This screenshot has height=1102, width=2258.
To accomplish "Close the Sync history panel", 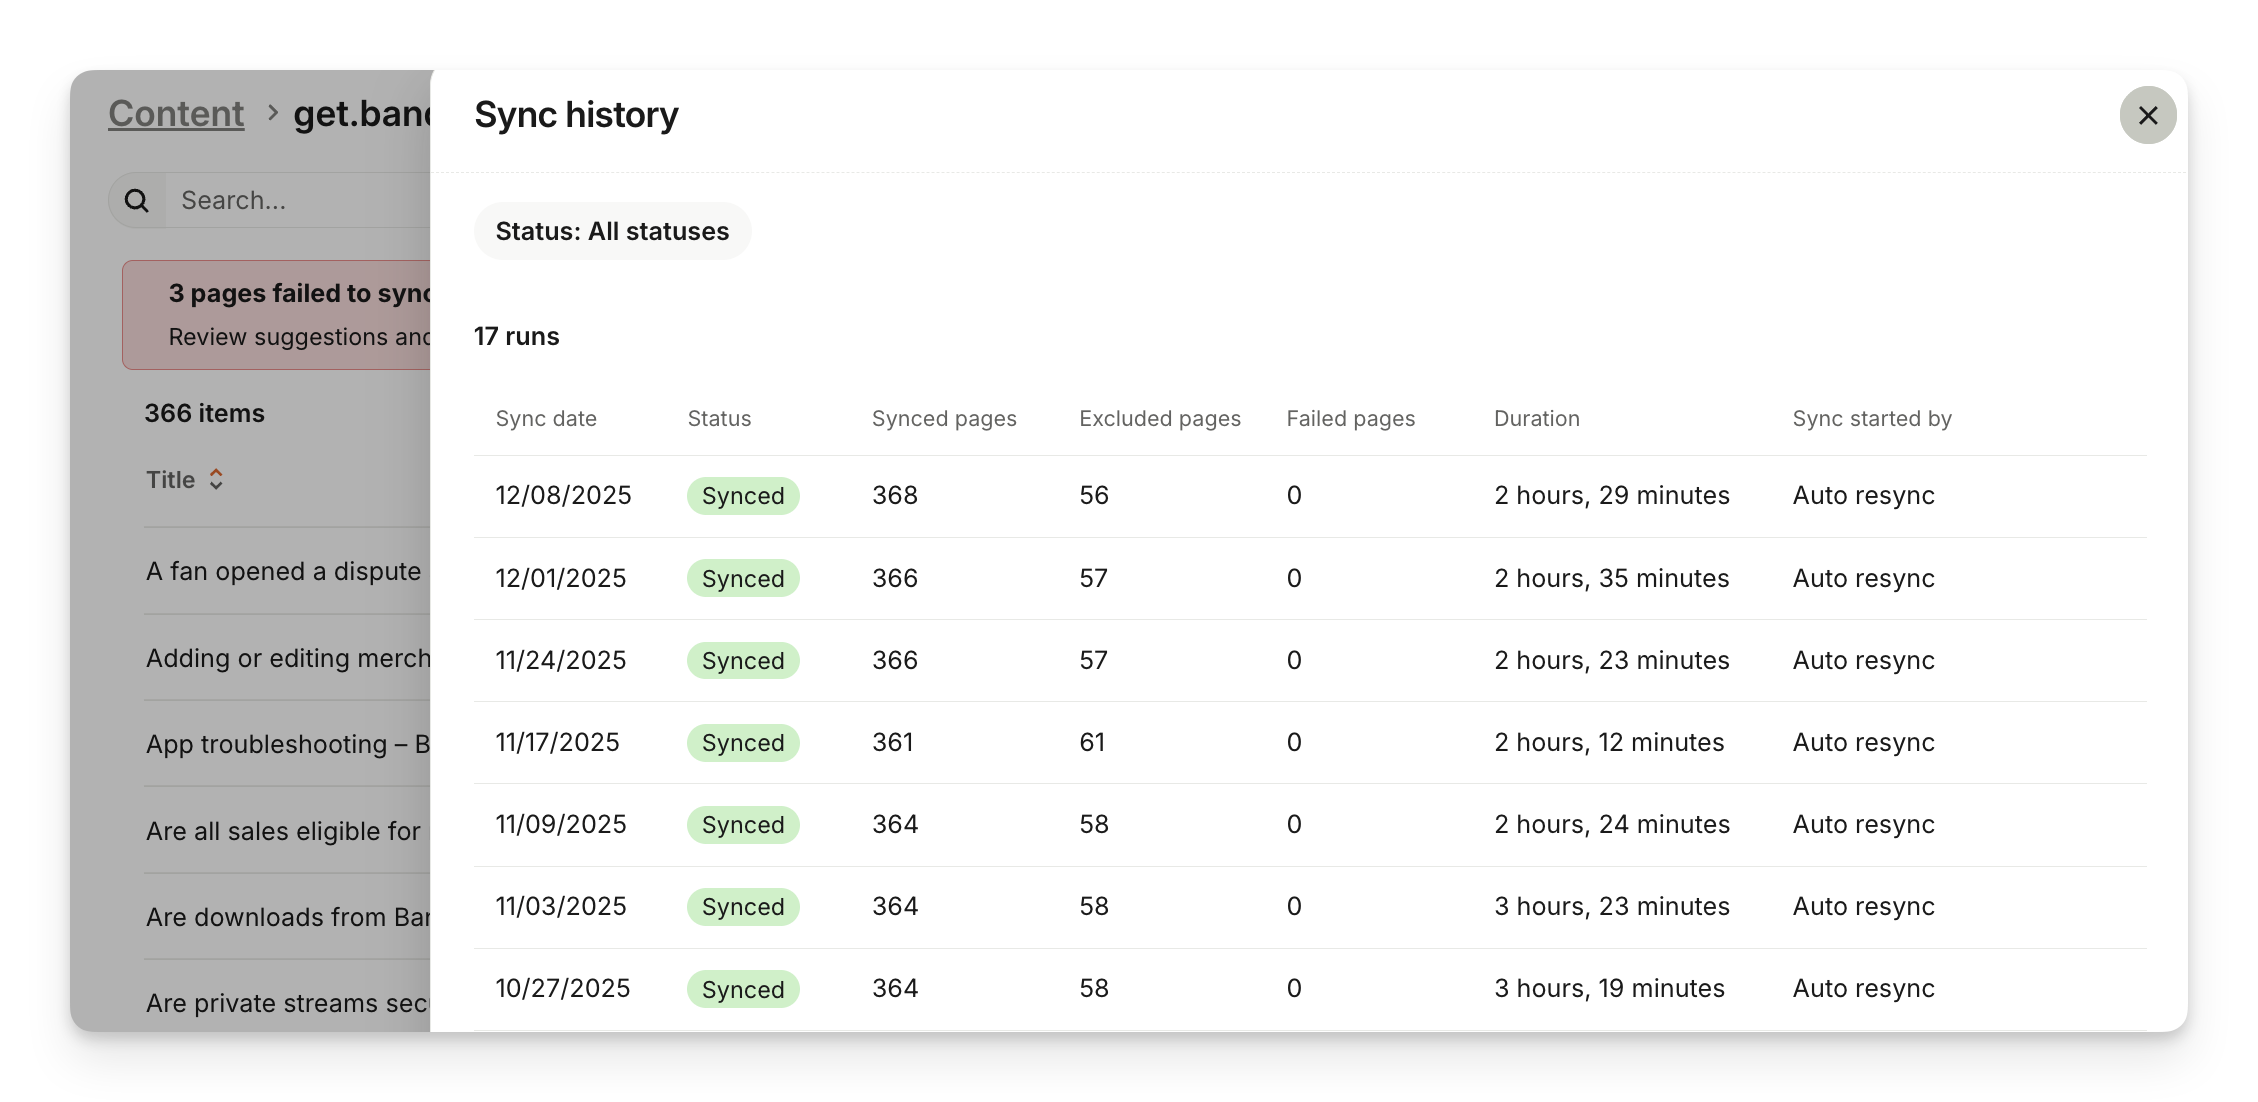I will point(2147,115).
